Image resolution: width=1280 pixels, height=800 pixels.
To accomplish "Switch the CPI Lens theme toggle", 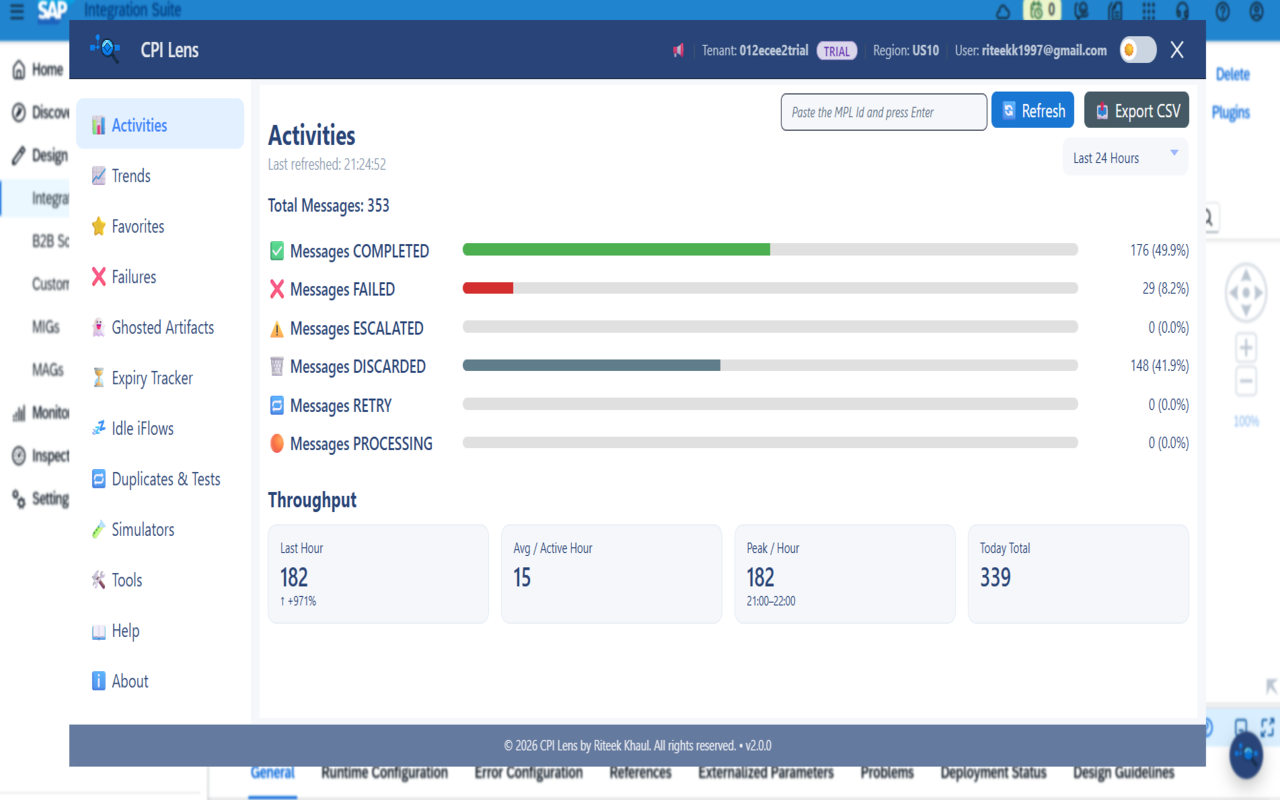I will click(x=1137, y=49).
